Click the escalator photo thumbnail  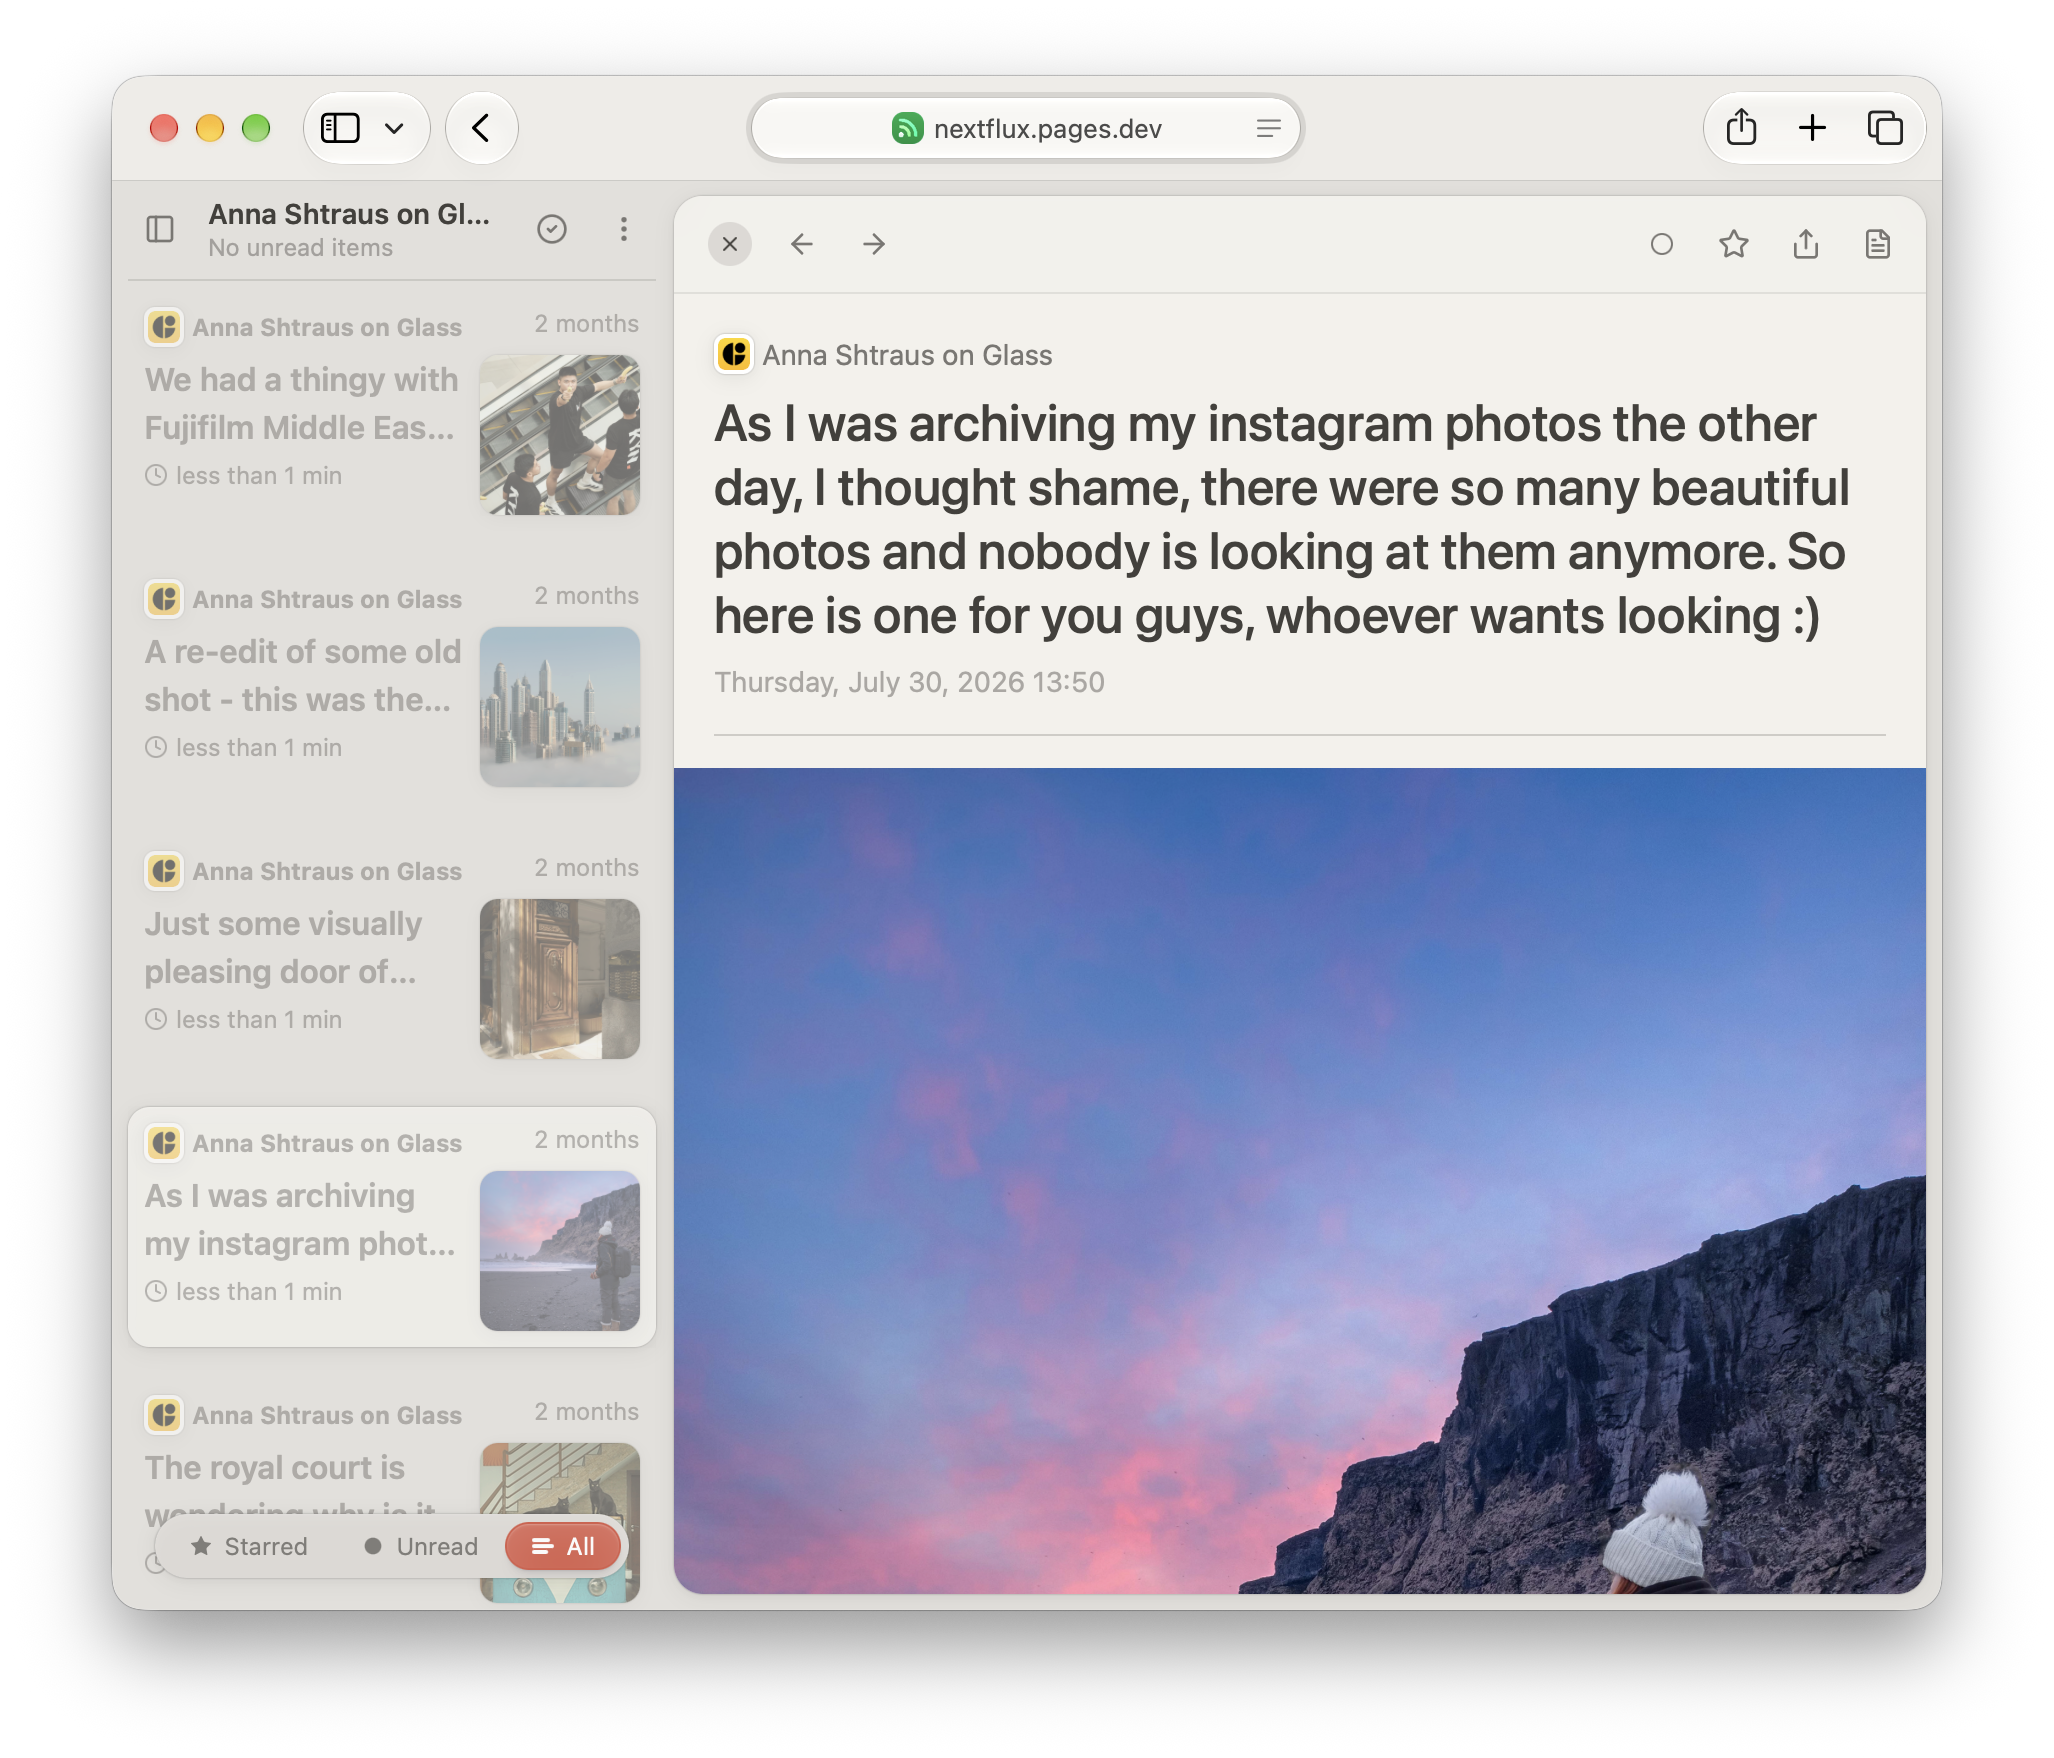[560, 435]
